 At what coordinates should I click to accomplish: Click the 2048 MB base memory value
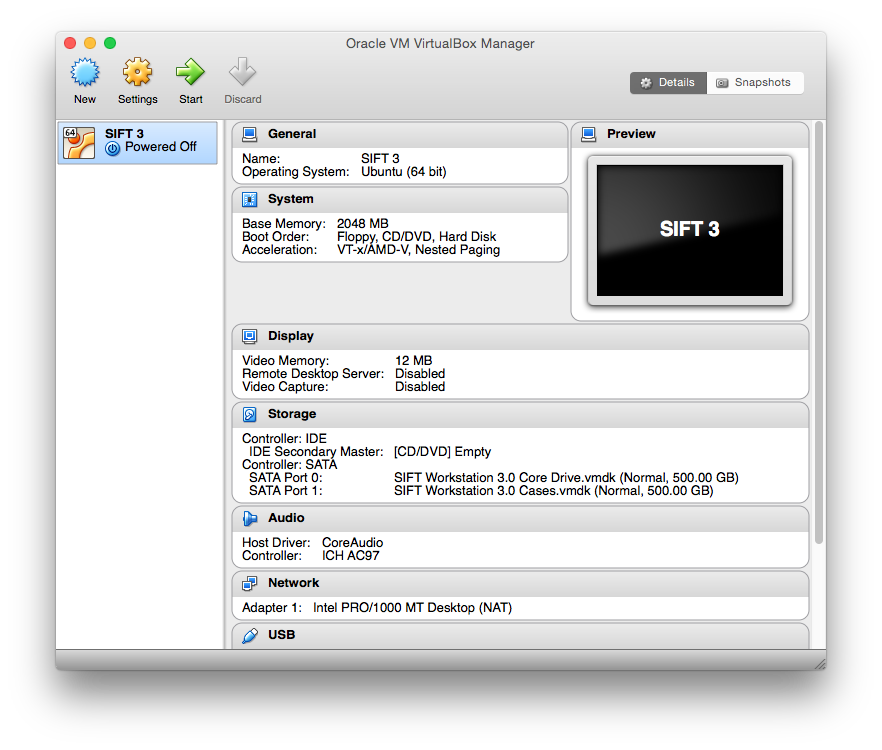tap(362, 223)
